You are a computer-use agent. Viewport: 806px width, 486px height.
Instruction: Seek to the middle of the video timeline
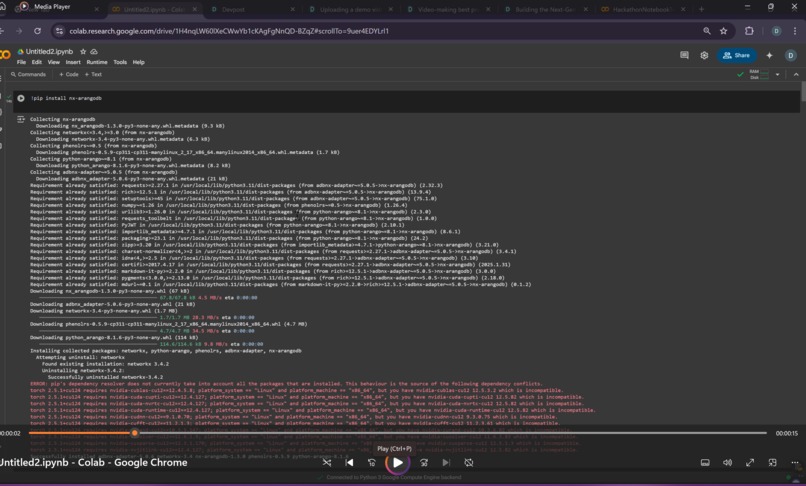[398, 433]
